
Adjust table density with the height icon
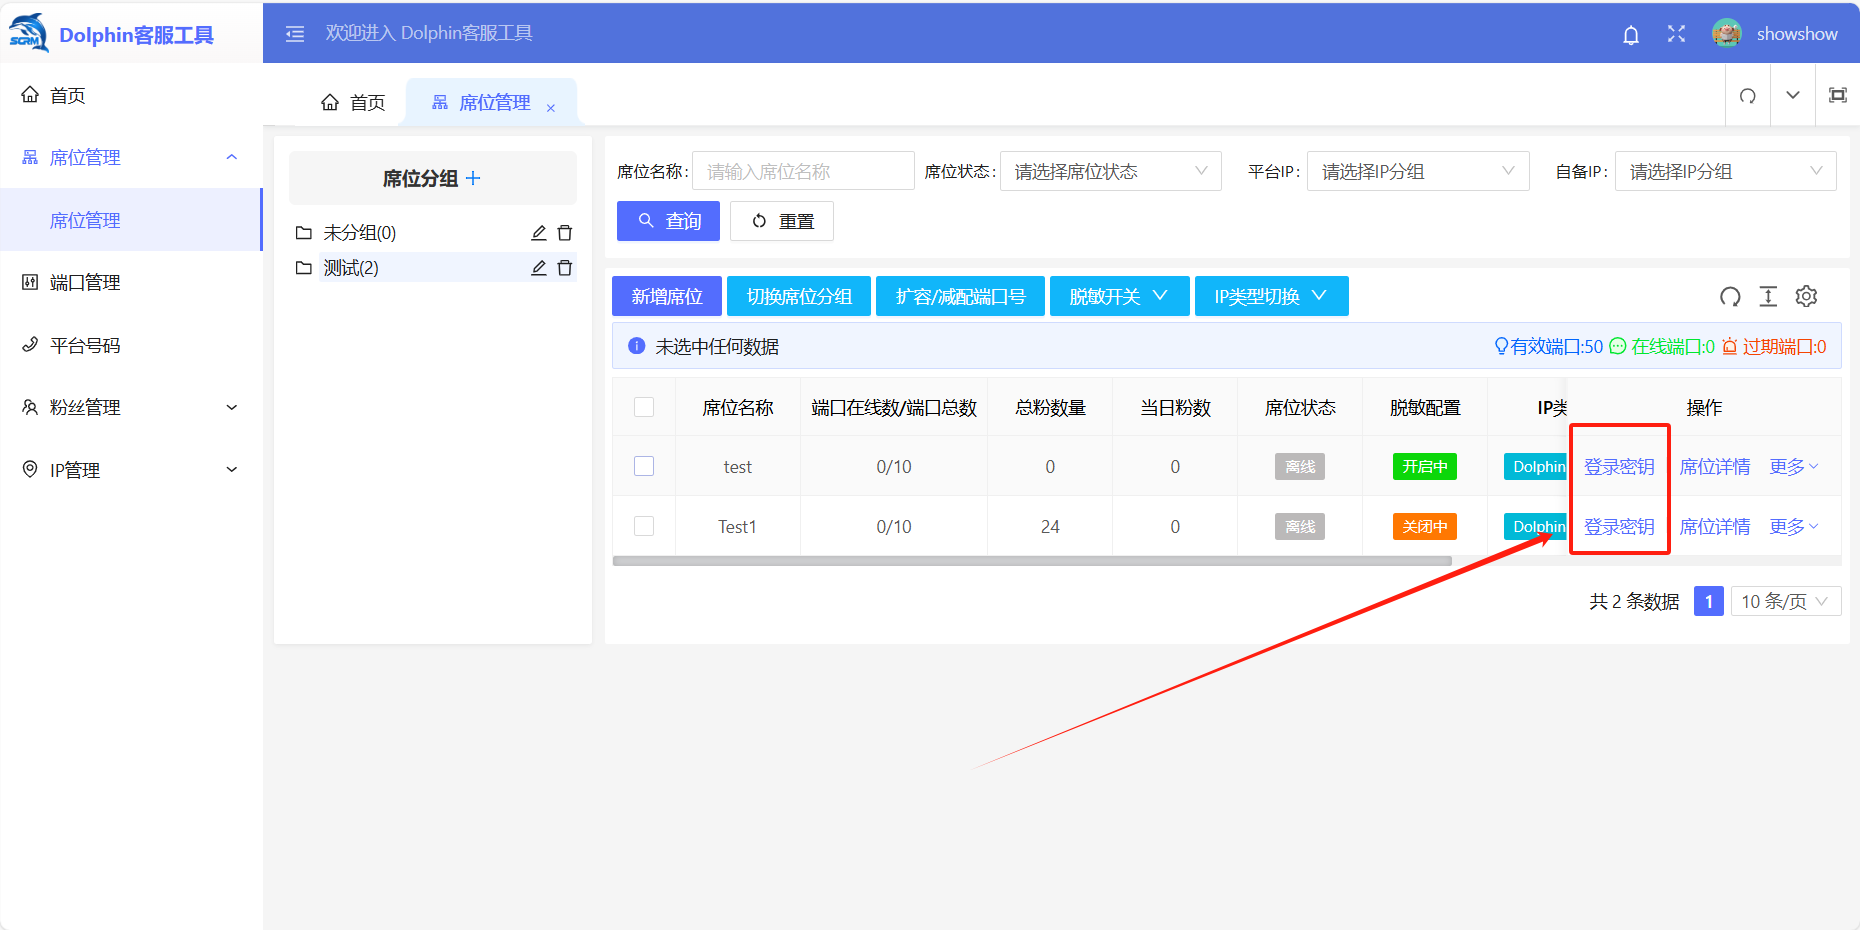[x=1768, y=296]
